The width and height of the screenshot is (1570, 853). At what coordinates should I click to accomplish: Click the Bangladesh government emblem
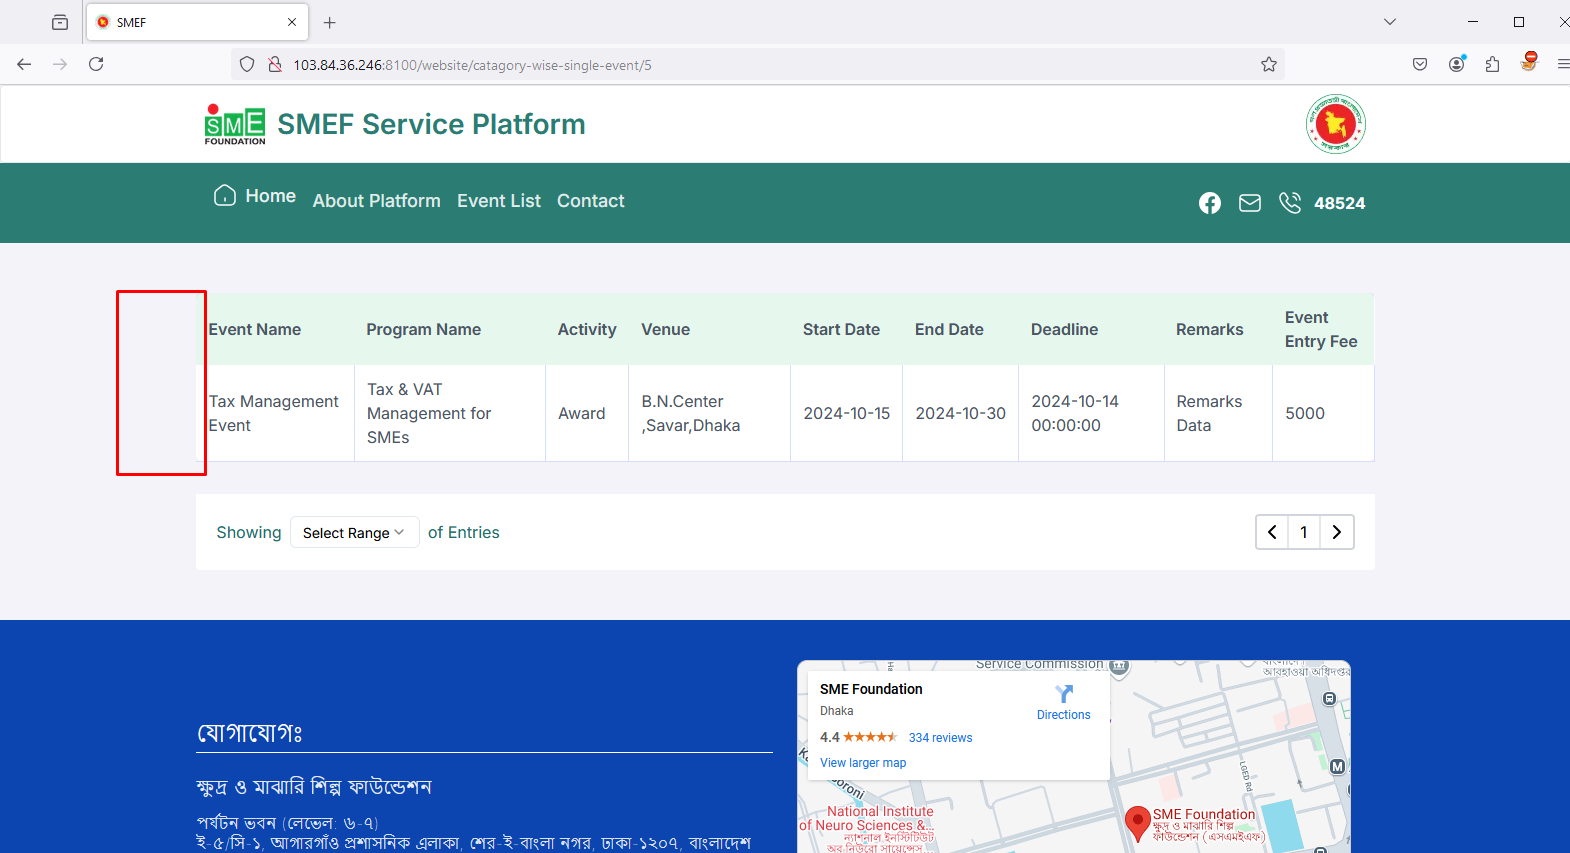click(x=1336, y=124)
